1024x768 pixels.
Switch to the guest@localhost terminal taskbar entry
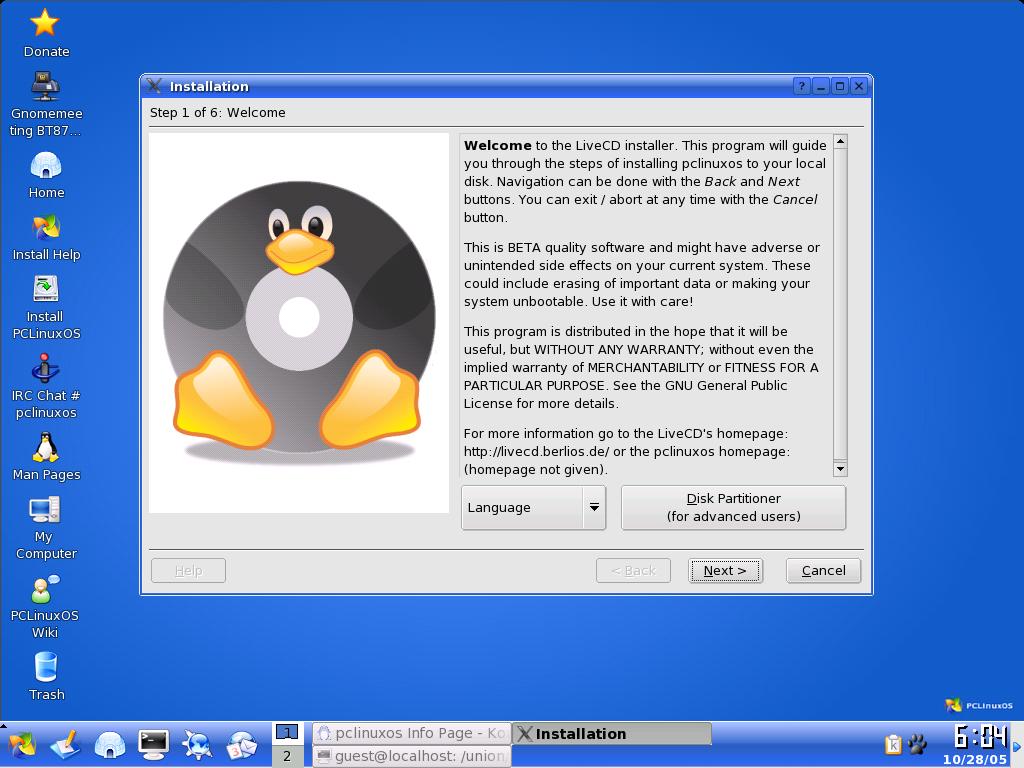411,756
